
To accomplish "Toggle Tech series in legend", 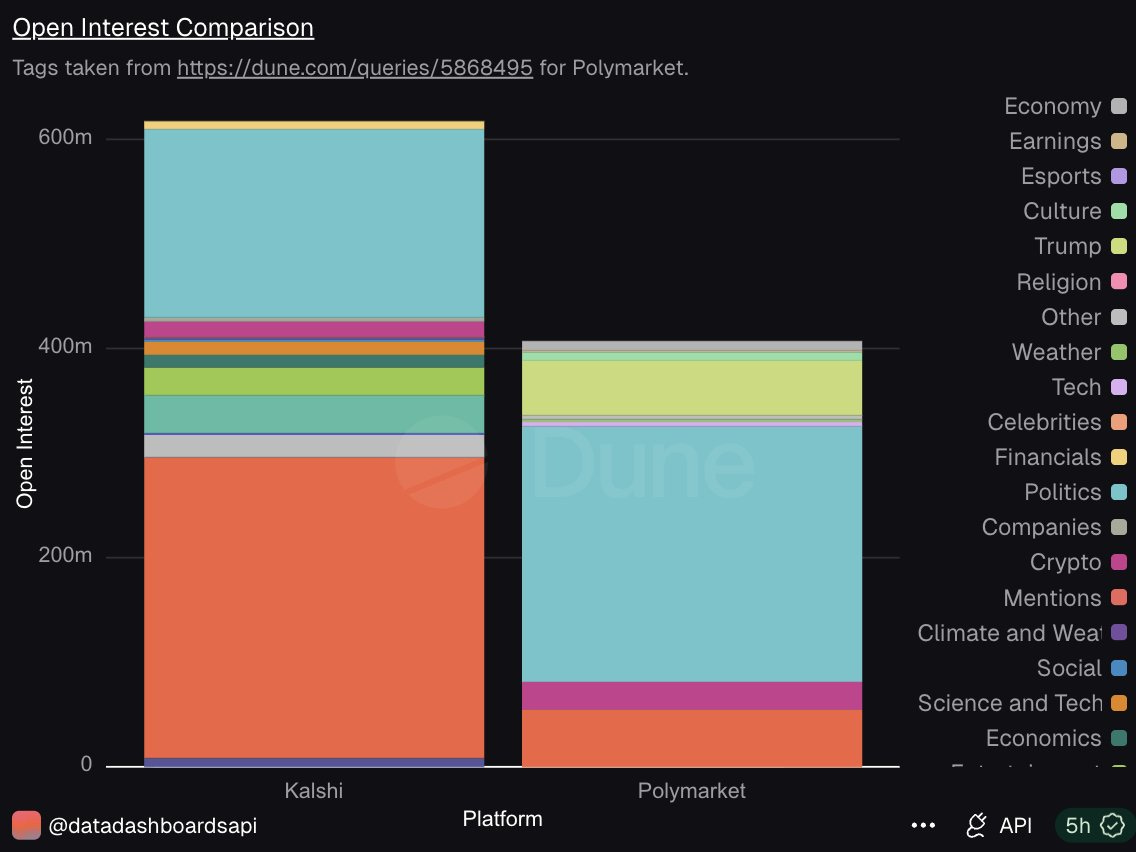I will [1089, 387].
